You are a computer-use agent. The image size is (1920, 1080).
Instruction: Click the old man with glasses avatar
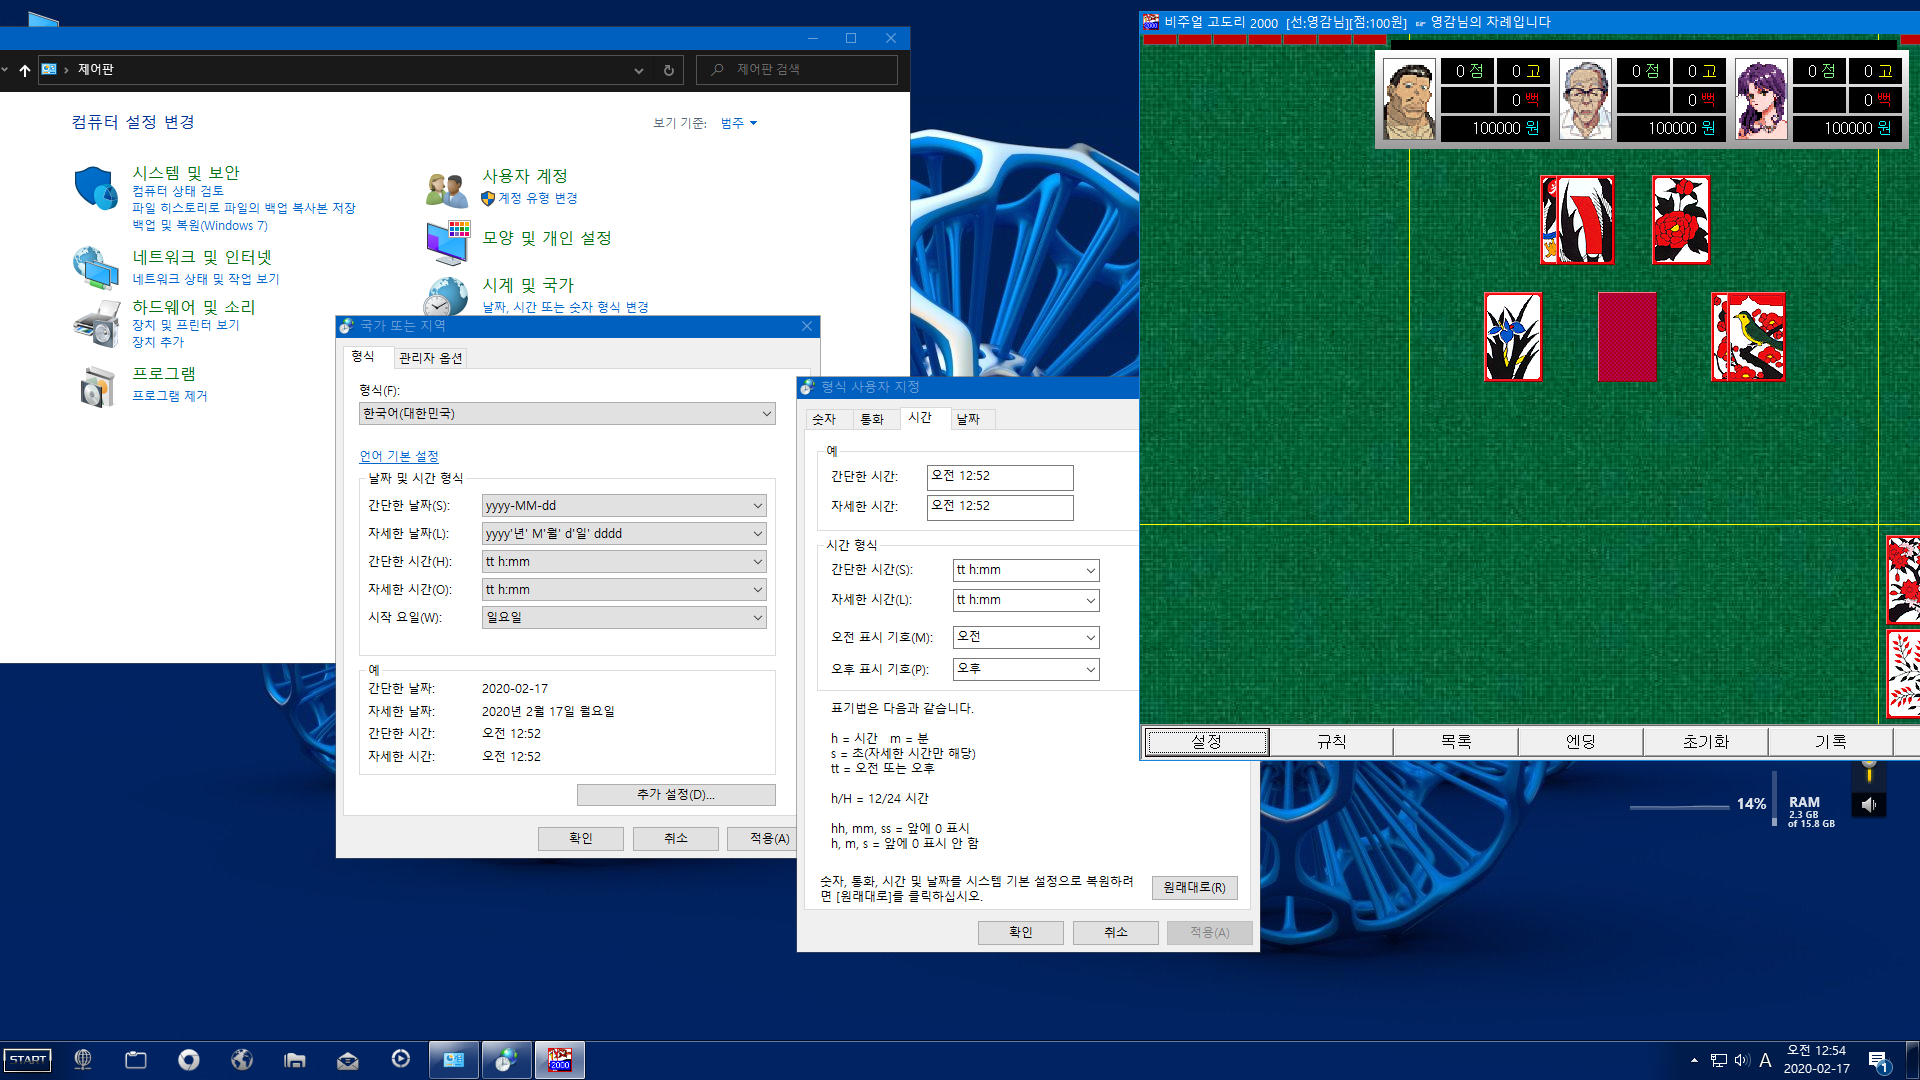click(x=1585, y=100)
